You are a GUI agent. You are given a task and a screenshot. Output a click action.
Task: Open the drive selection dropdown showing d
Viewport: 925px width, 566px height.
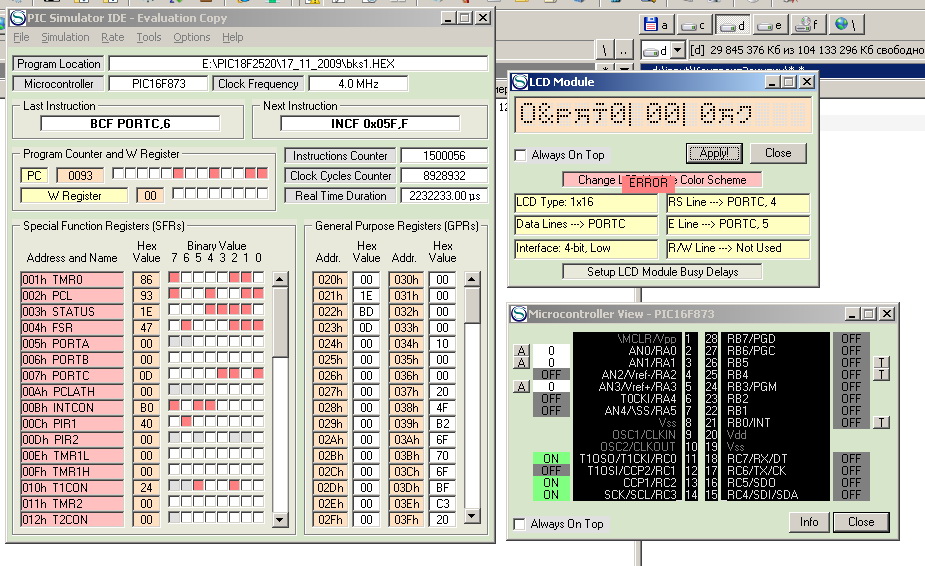tap(678, 51)
